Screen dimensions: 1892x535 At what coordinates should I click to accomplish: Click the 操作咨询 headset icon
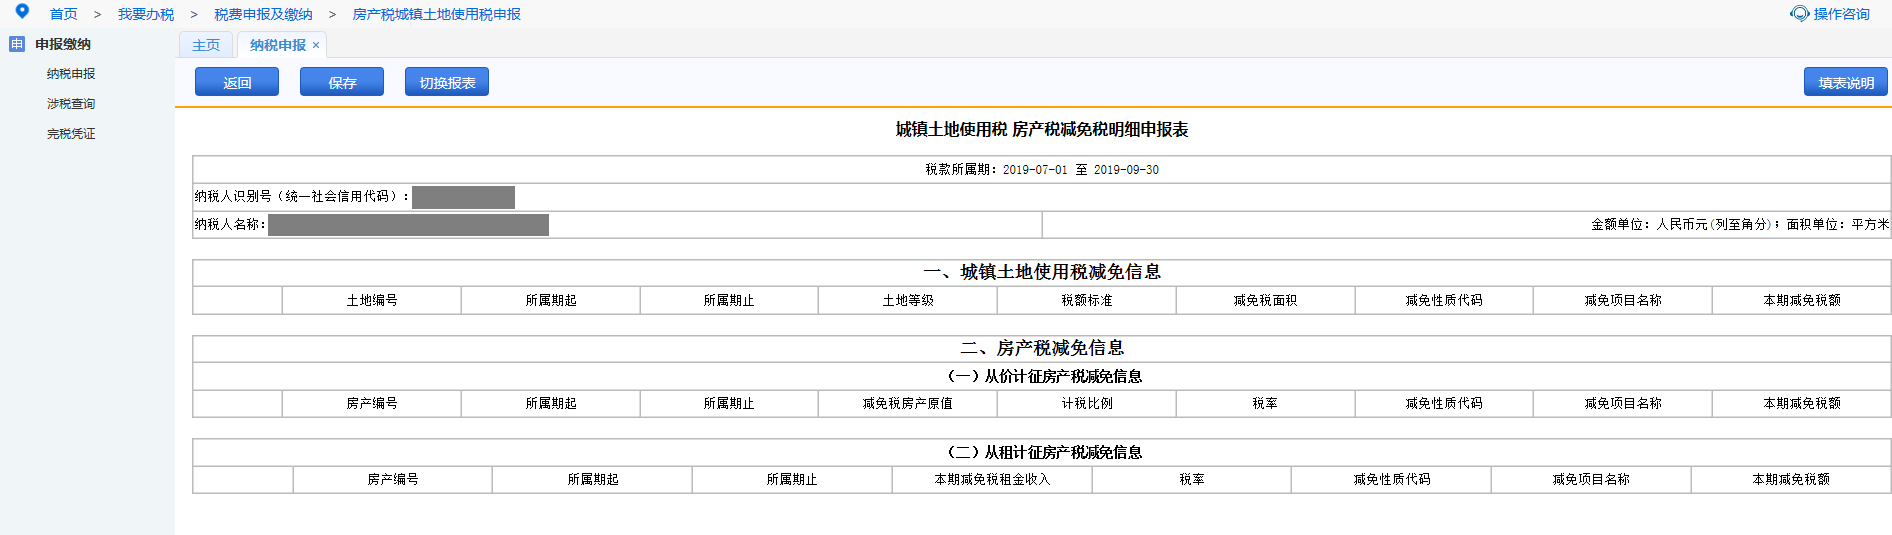tap(1800, 14)
